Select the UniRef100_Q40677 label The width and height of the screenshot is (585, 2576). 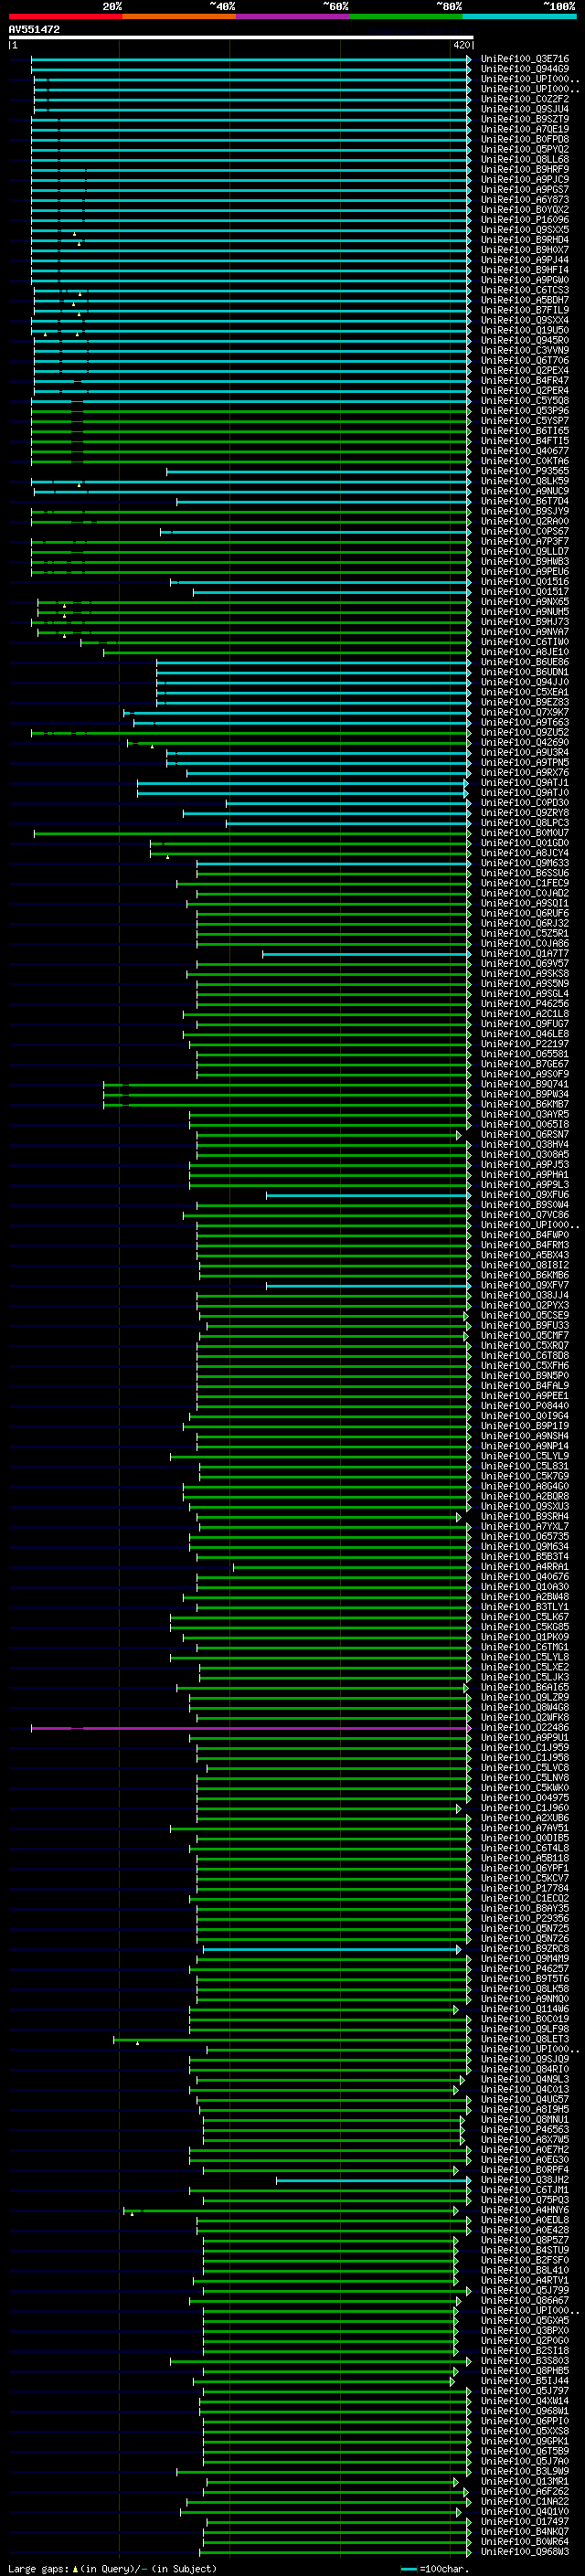(524, 451)
